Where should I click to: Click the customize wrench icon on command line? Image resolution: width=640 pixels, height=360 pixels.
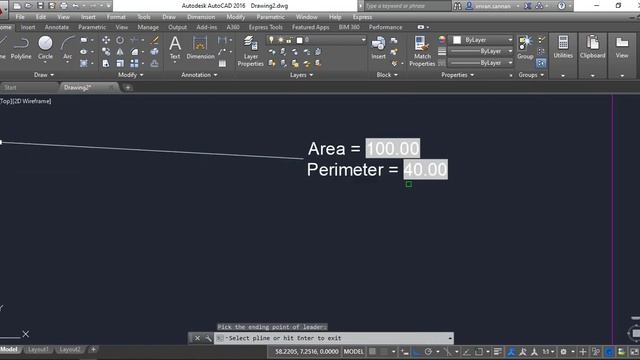click(x=208, y=338)
